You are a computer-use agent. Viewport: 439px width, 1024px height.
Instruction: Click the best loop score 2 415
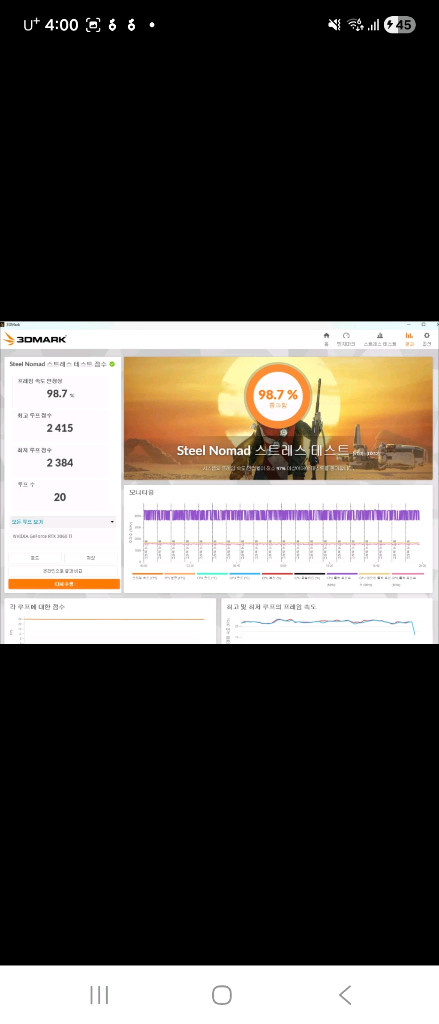click(59, 428)
